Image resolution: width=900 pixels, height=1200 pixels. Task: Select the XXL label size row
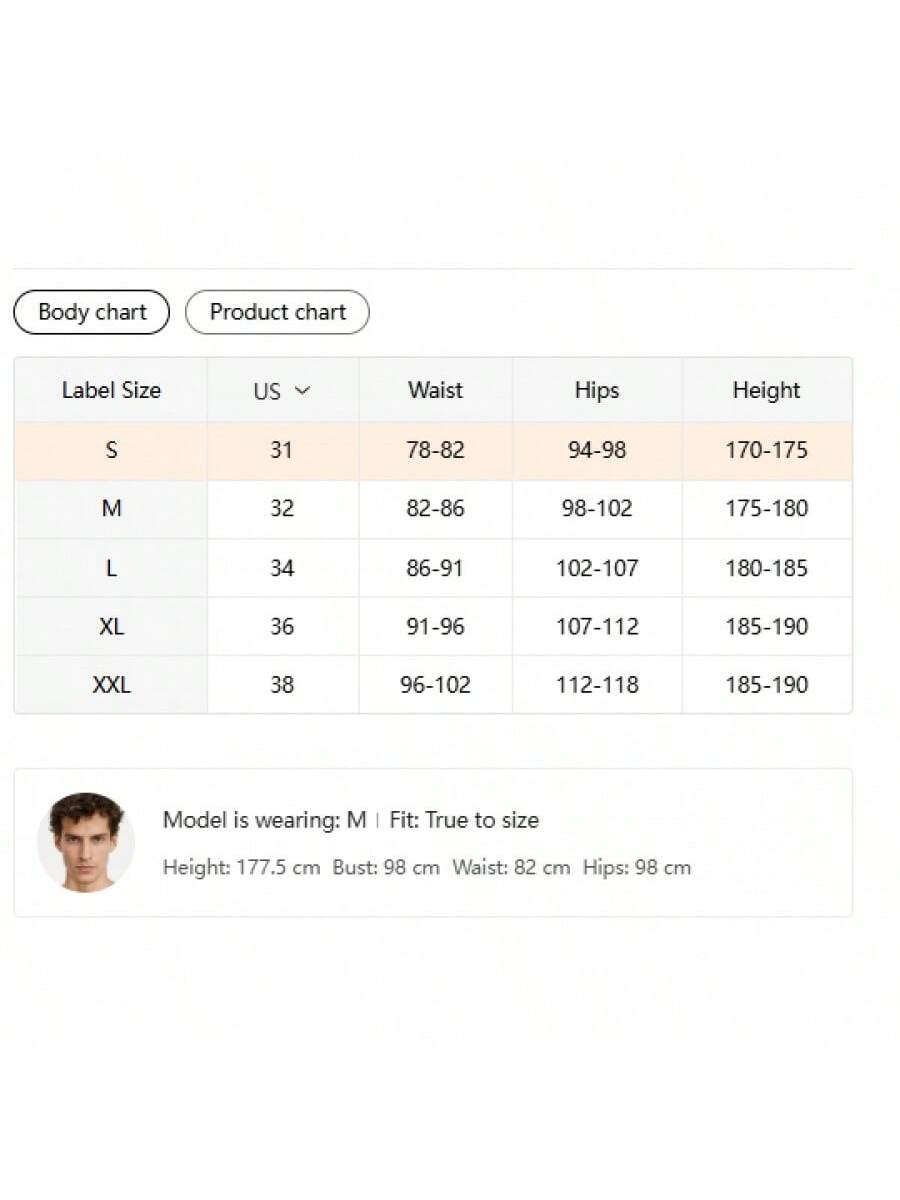pos(111,685)
